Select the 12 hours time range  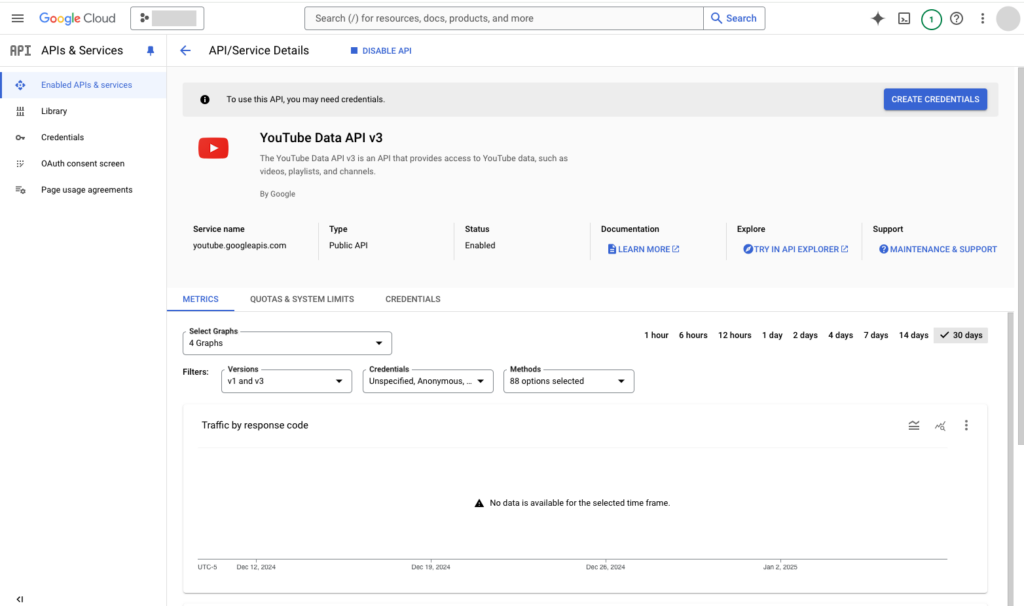tap(735, 335)
